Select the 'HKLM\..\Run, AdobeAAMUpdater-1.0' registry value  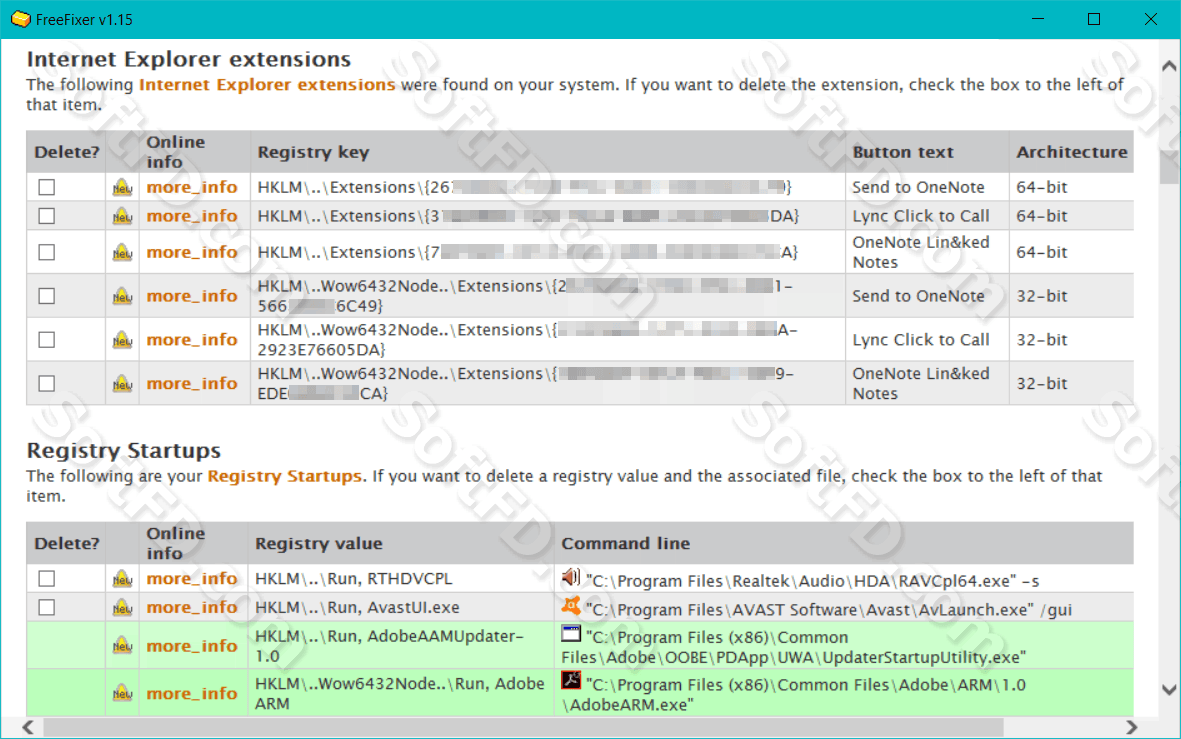[x=389, y=646]
